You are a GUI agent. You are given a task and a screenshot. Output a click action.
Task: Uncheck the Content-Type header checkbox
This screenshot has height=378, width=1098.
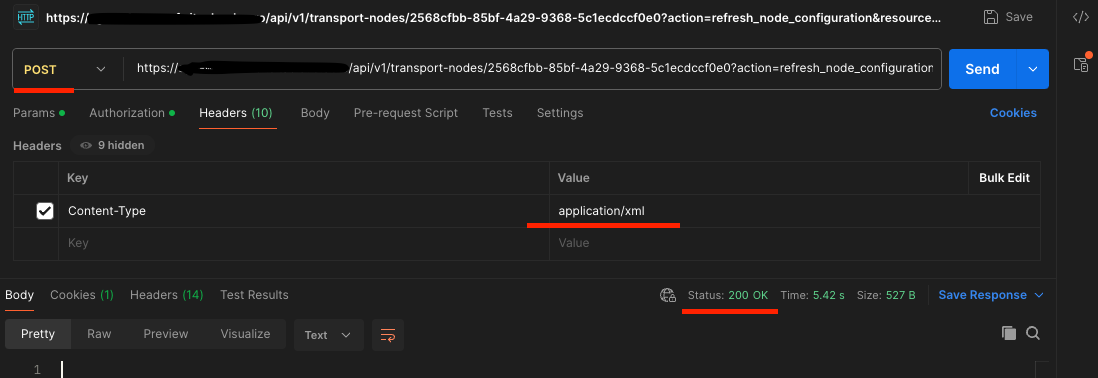45,211
